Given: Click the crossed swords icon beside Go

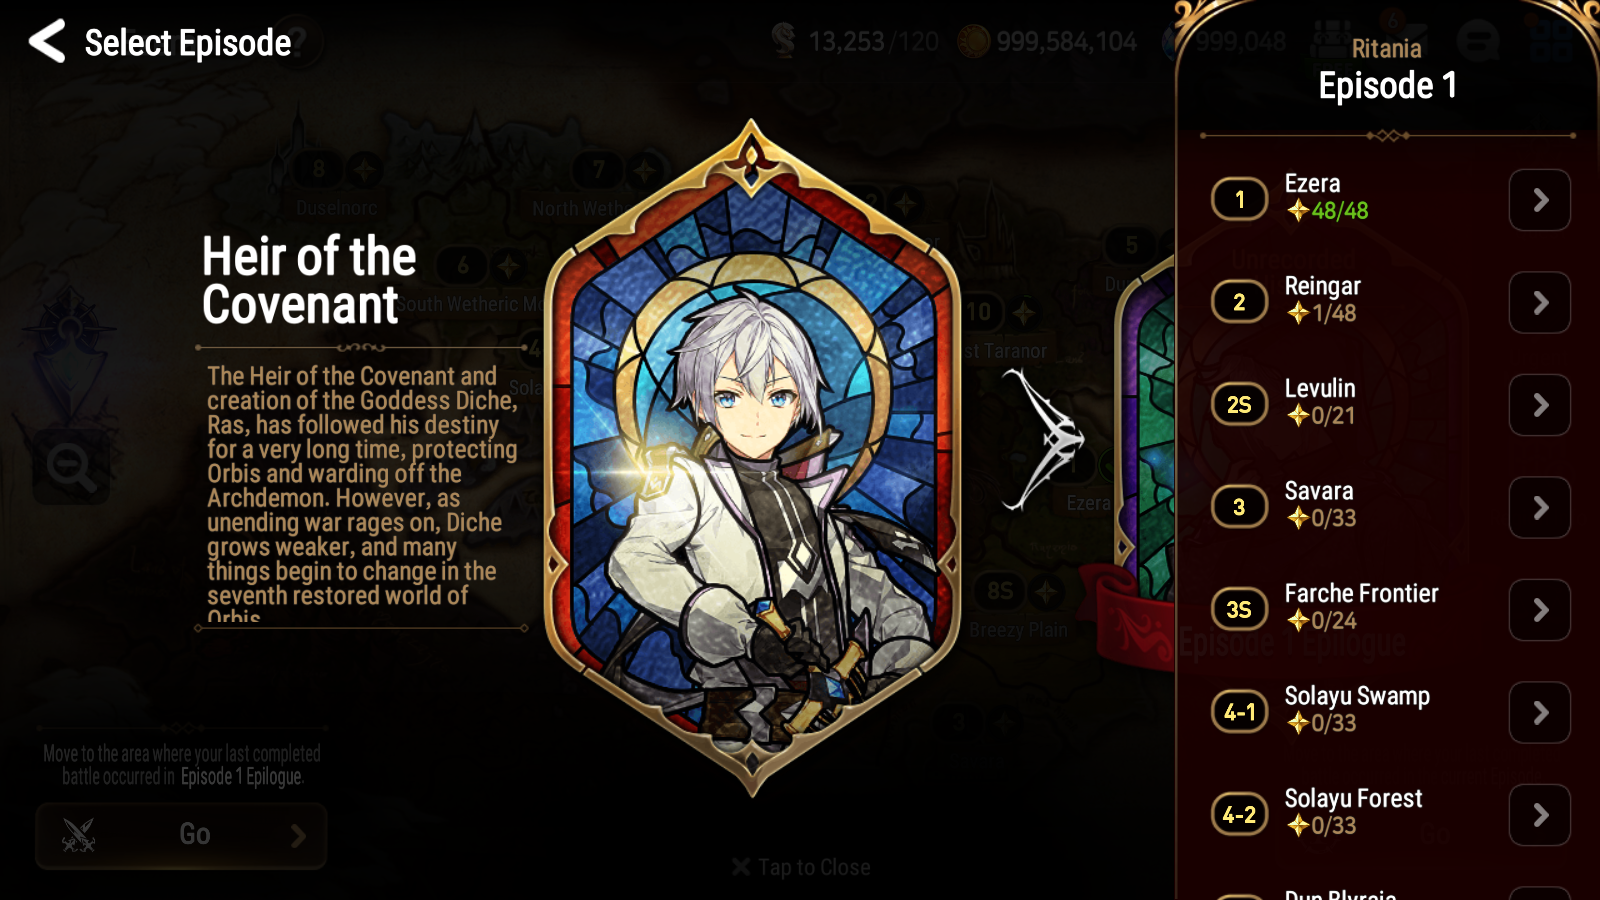Looking at the screenshot, I should (79, 835).
